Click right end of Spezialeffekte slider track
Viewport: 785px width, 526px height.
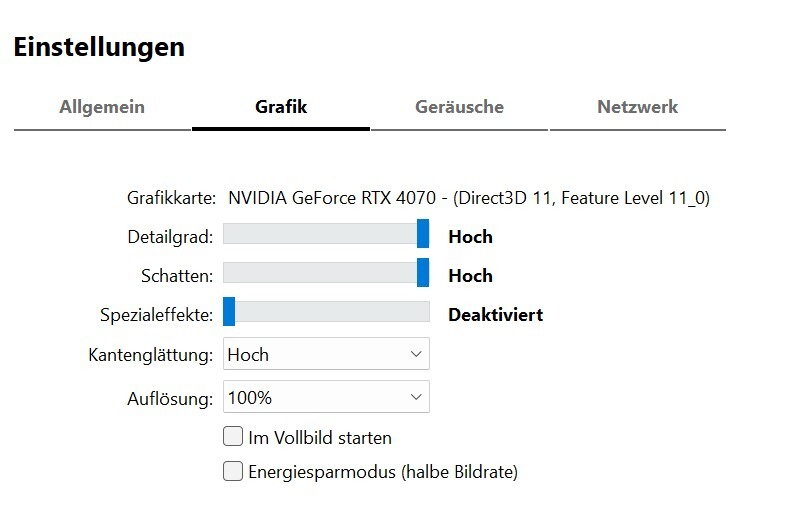pos(426,311)
